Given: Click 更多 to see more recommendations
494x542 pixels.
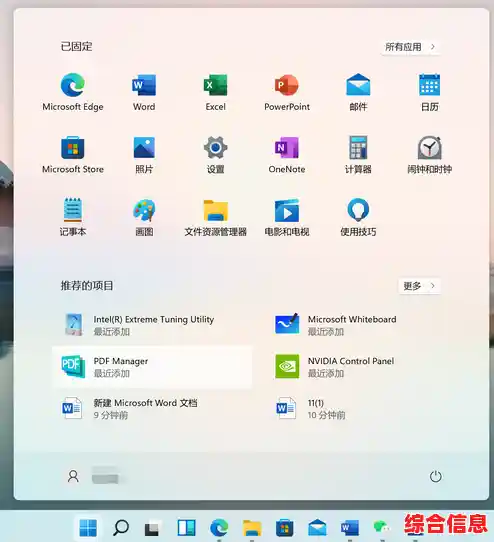Looking at the screenshot, I should [x=419, y=286].
